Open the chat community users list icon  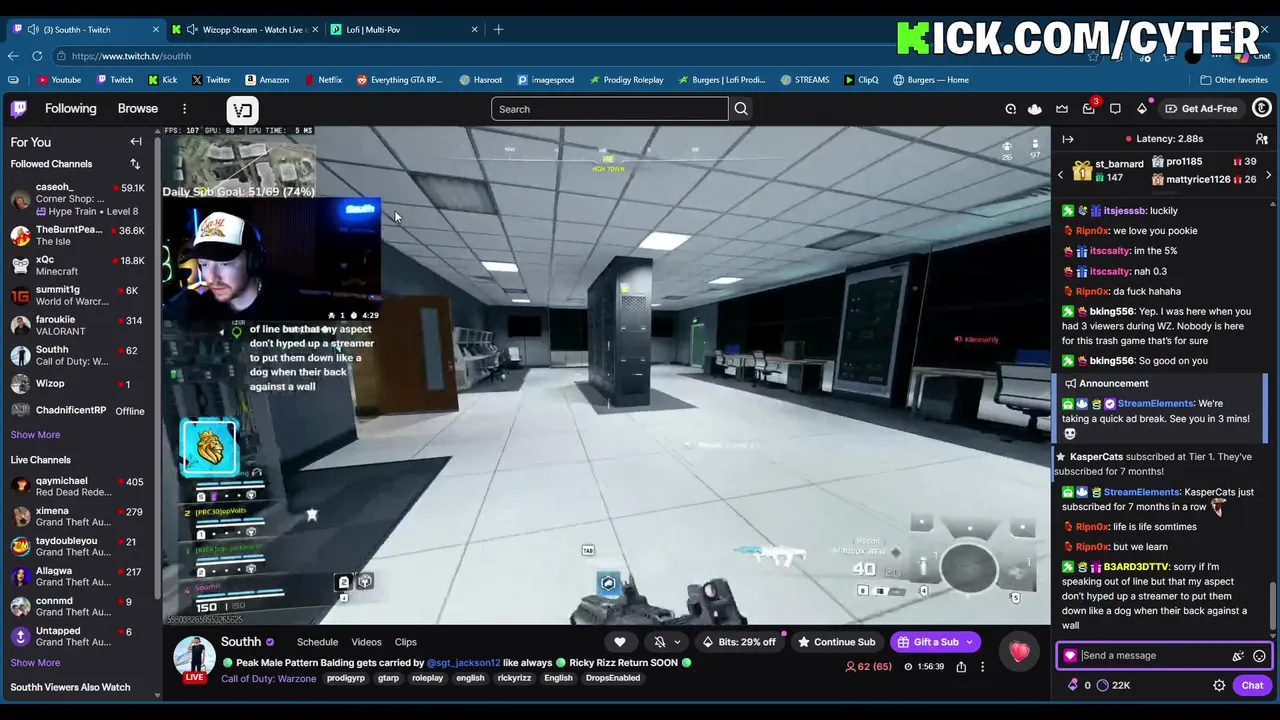point(1262,139)
